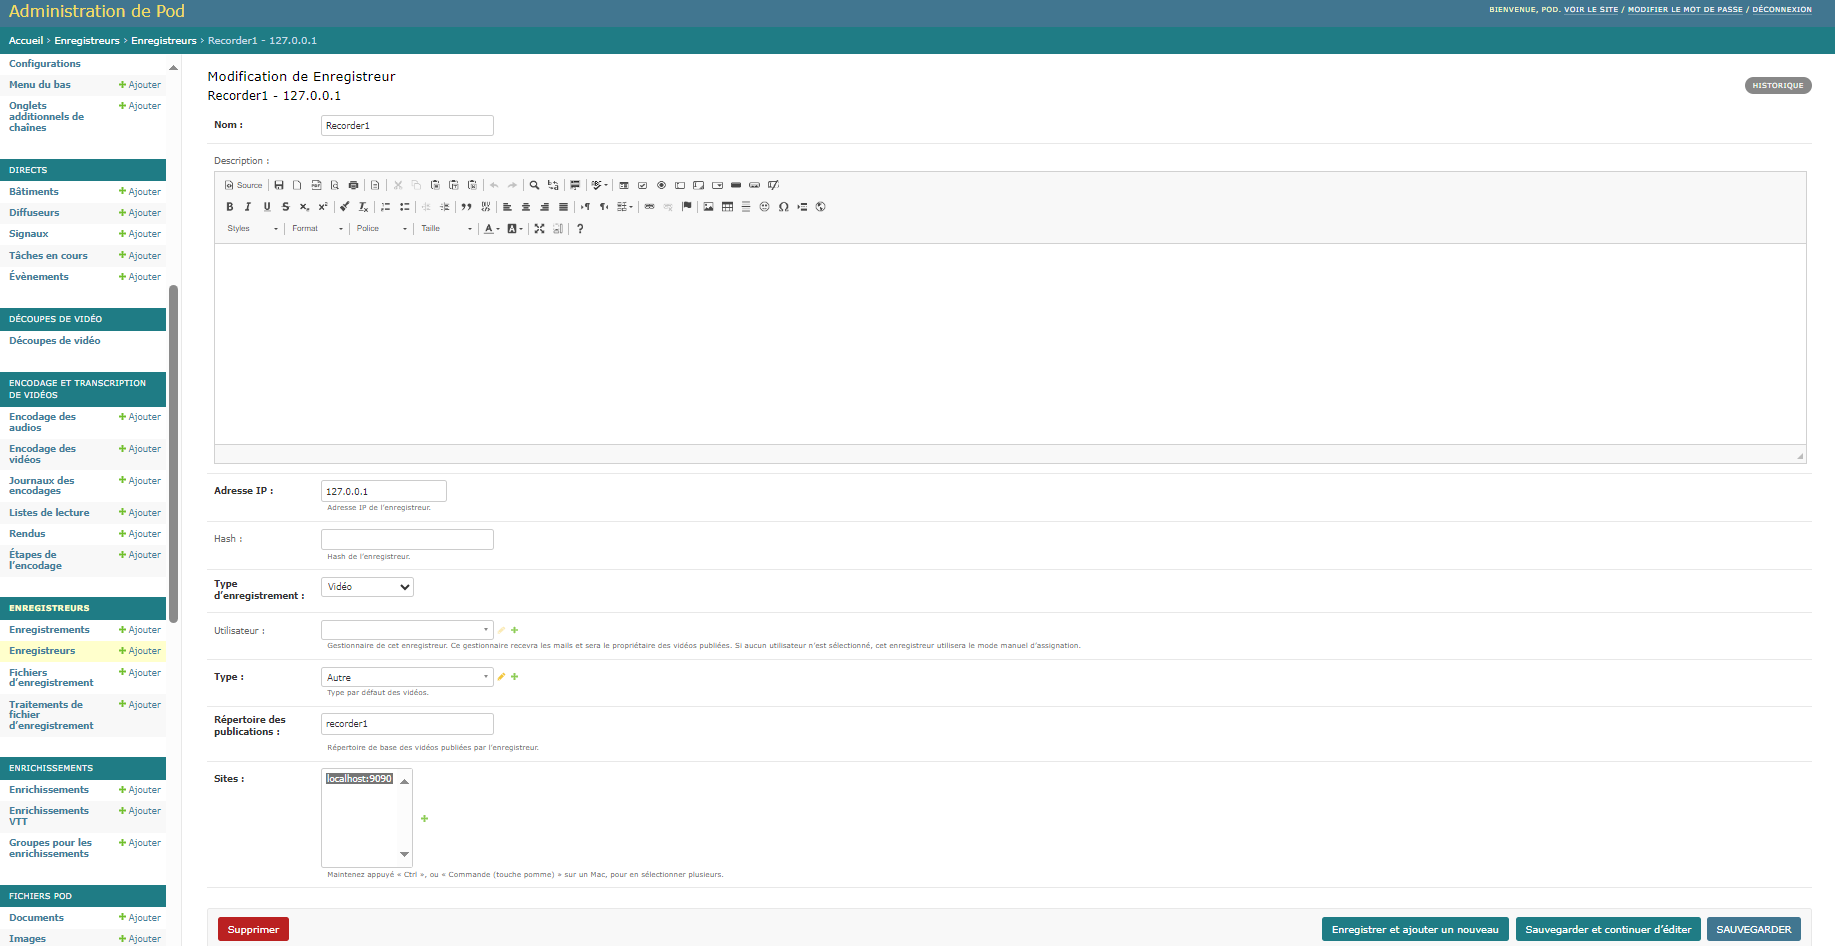Maximize the editor with the expand icon
This screenshot has width=1835, height=946.
[539, 229]
